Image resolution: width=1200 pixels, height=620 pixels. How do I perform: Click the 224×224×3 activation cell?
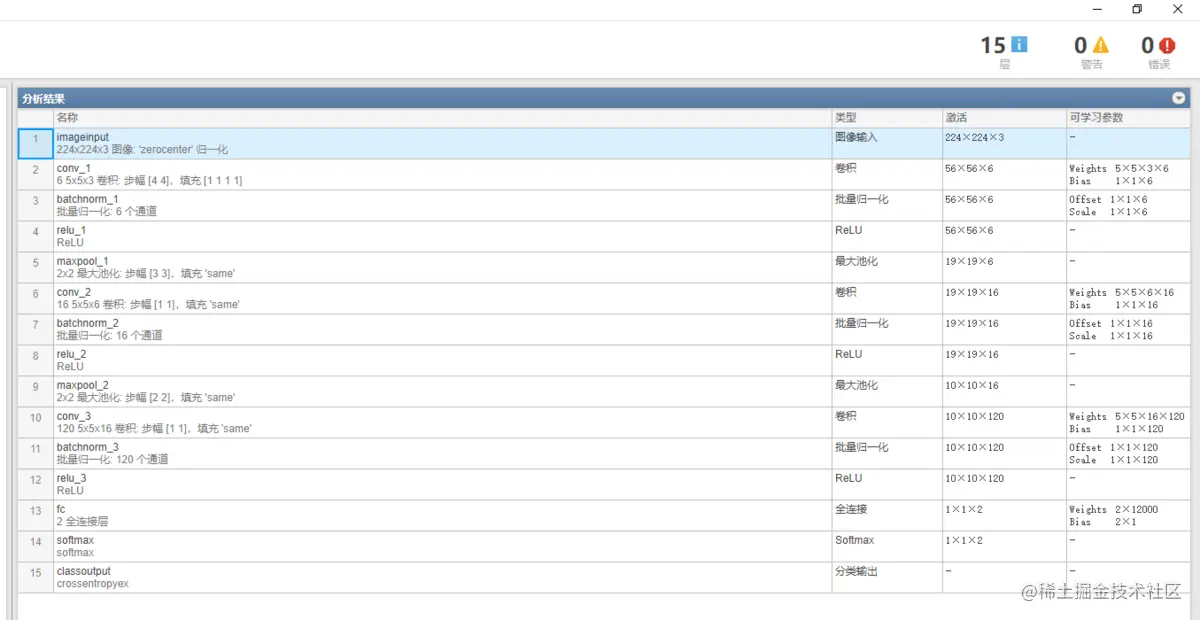pos(1004,143)
